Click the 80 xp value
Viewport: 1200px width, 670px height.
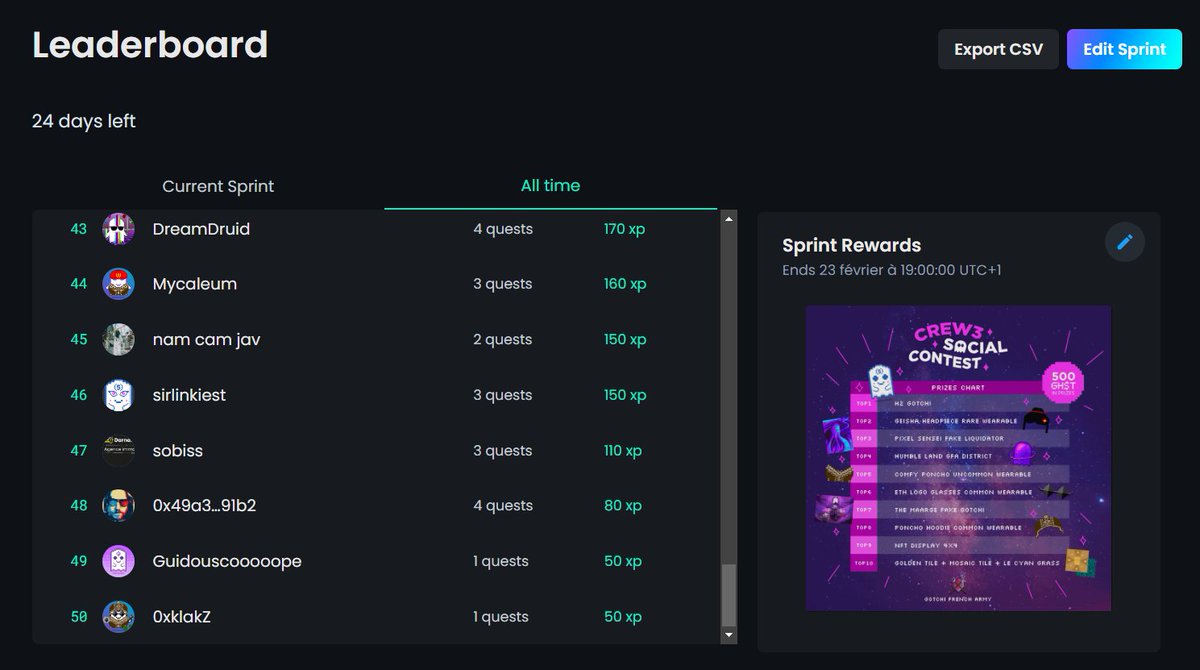coord(623,506)
